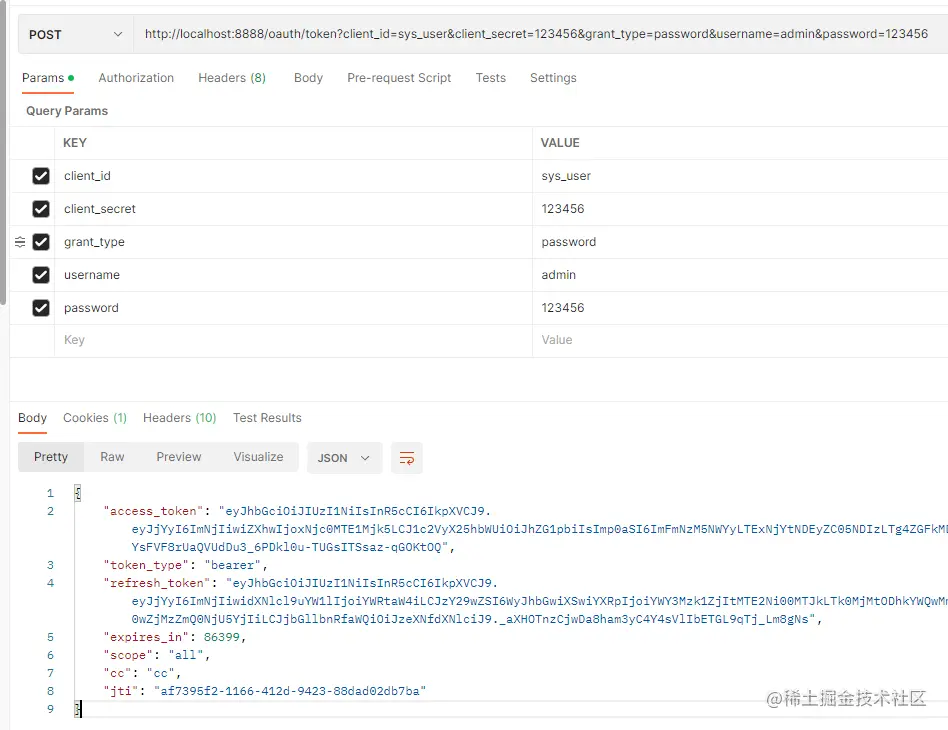Uncheck the grant_type parameter checkbox
This screenshot has height=730, width=948.
coord(41,242)
